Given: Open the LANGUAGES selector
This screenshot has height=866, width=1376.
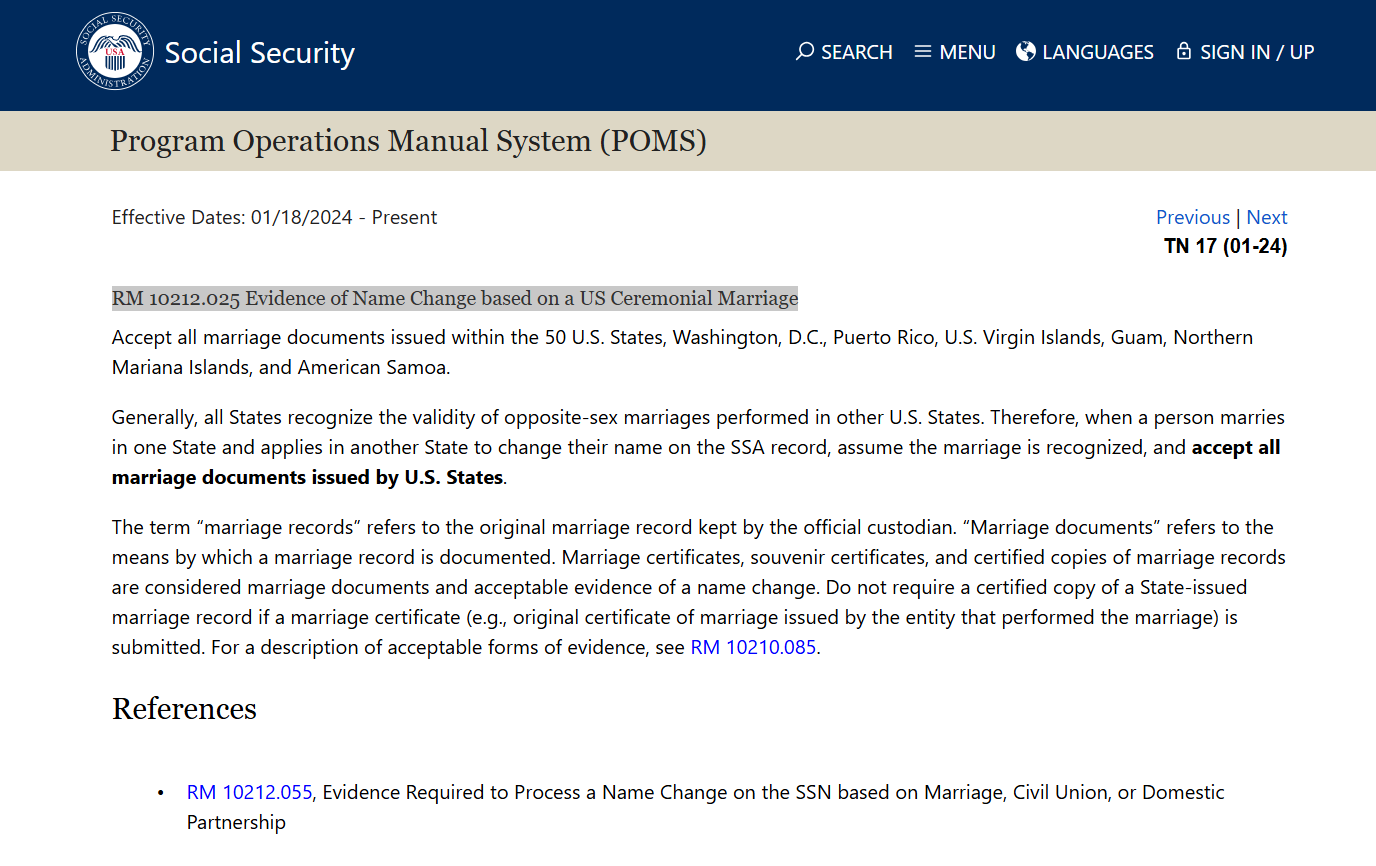Looking at the screenshot, I should 1098,53.
